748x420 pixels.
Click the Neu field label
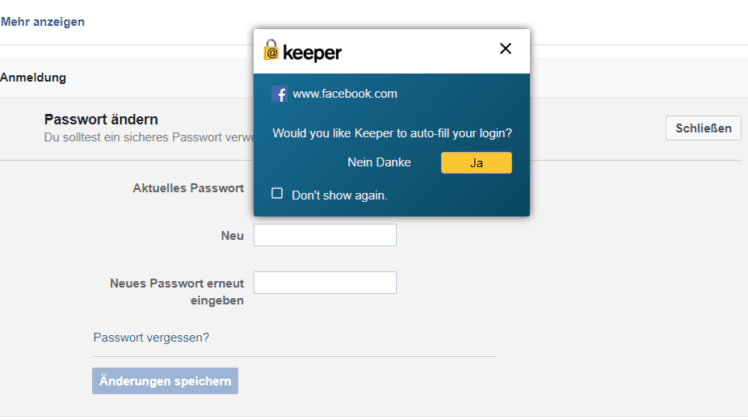click(232, 236)
